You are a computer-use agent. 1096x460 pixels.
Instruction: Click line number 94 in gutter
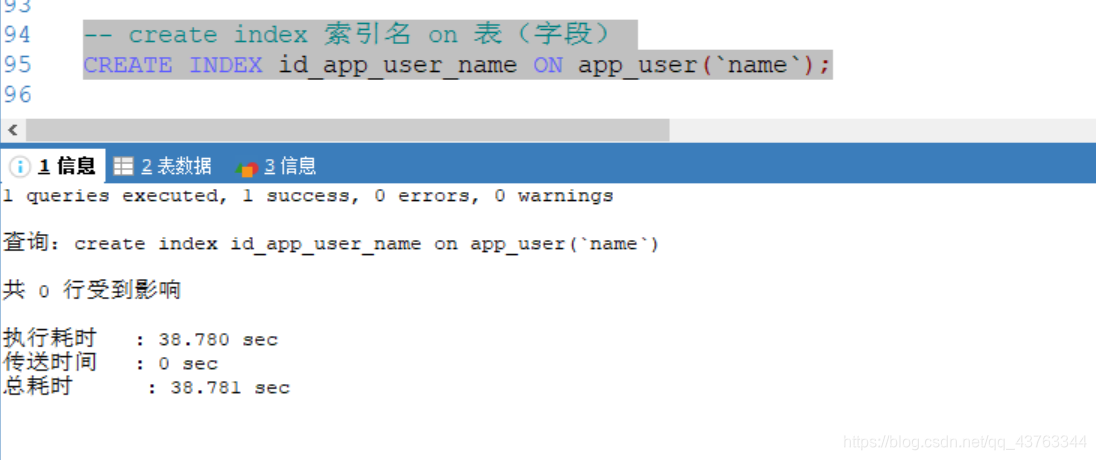point(17,34)
